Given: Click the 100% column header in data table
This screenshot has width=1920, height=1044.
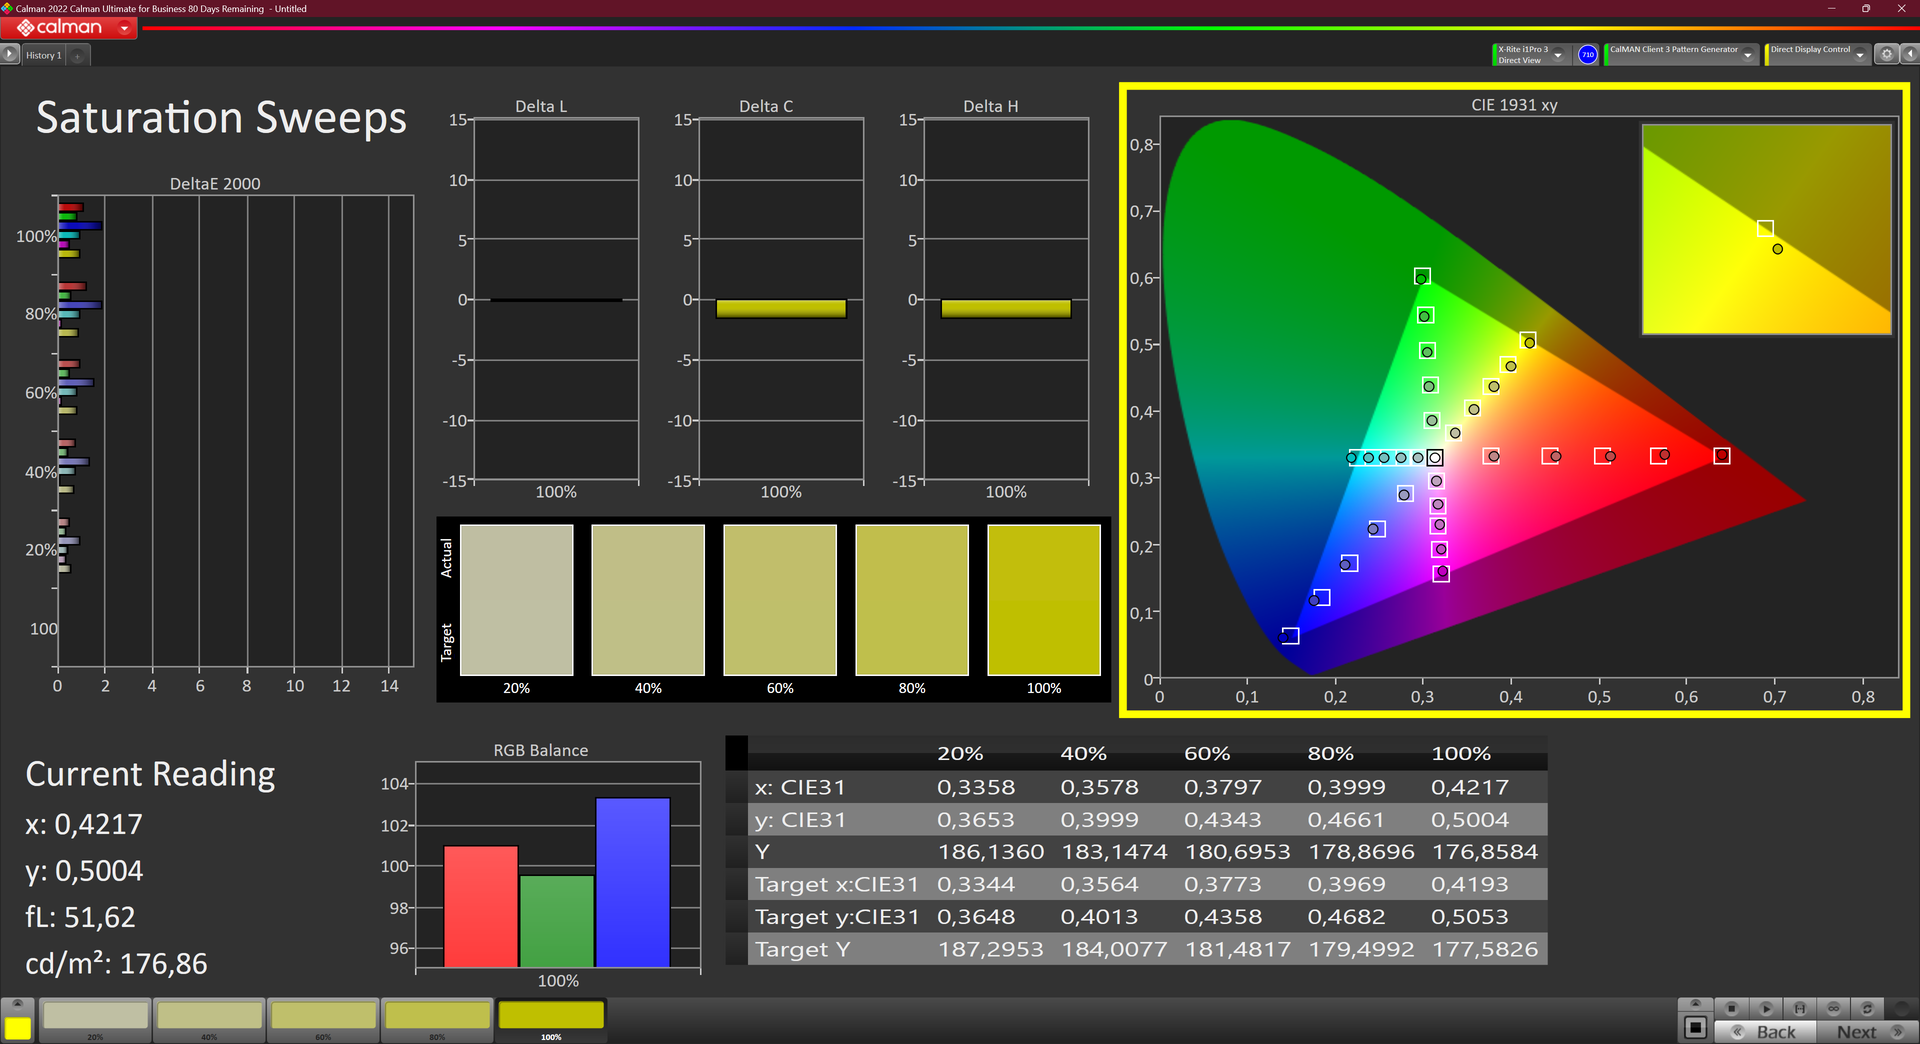Looking at the screenshot, I should (x=1461, y=753).
